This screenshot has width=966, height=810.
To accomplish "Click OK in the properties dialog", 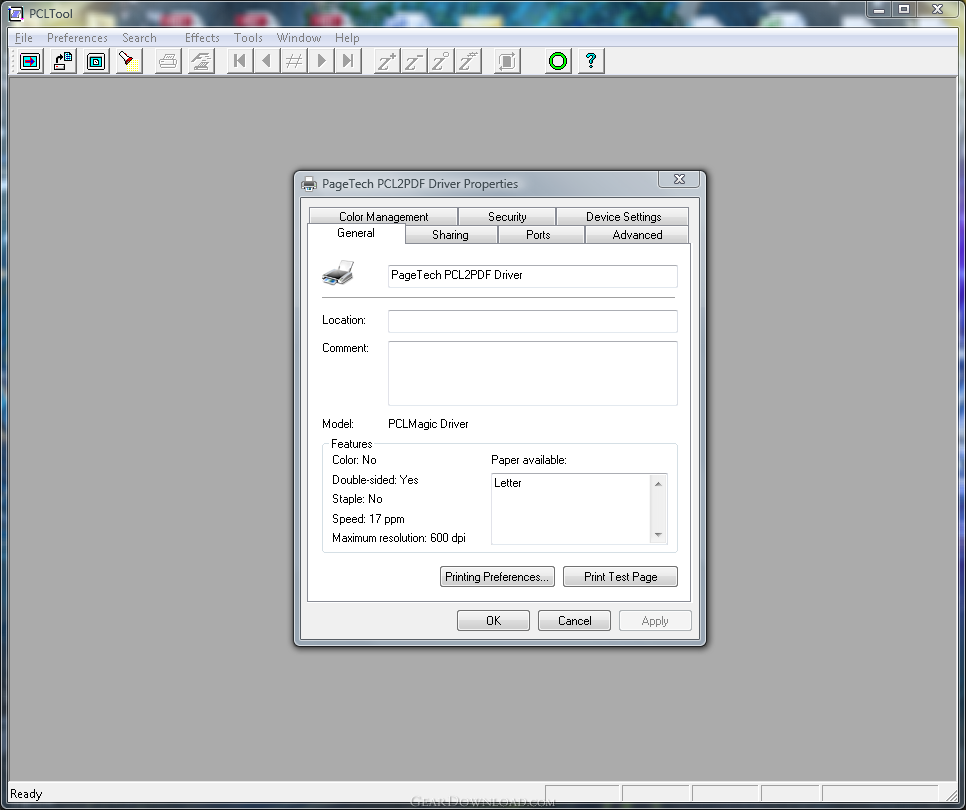I will point(493,620).
